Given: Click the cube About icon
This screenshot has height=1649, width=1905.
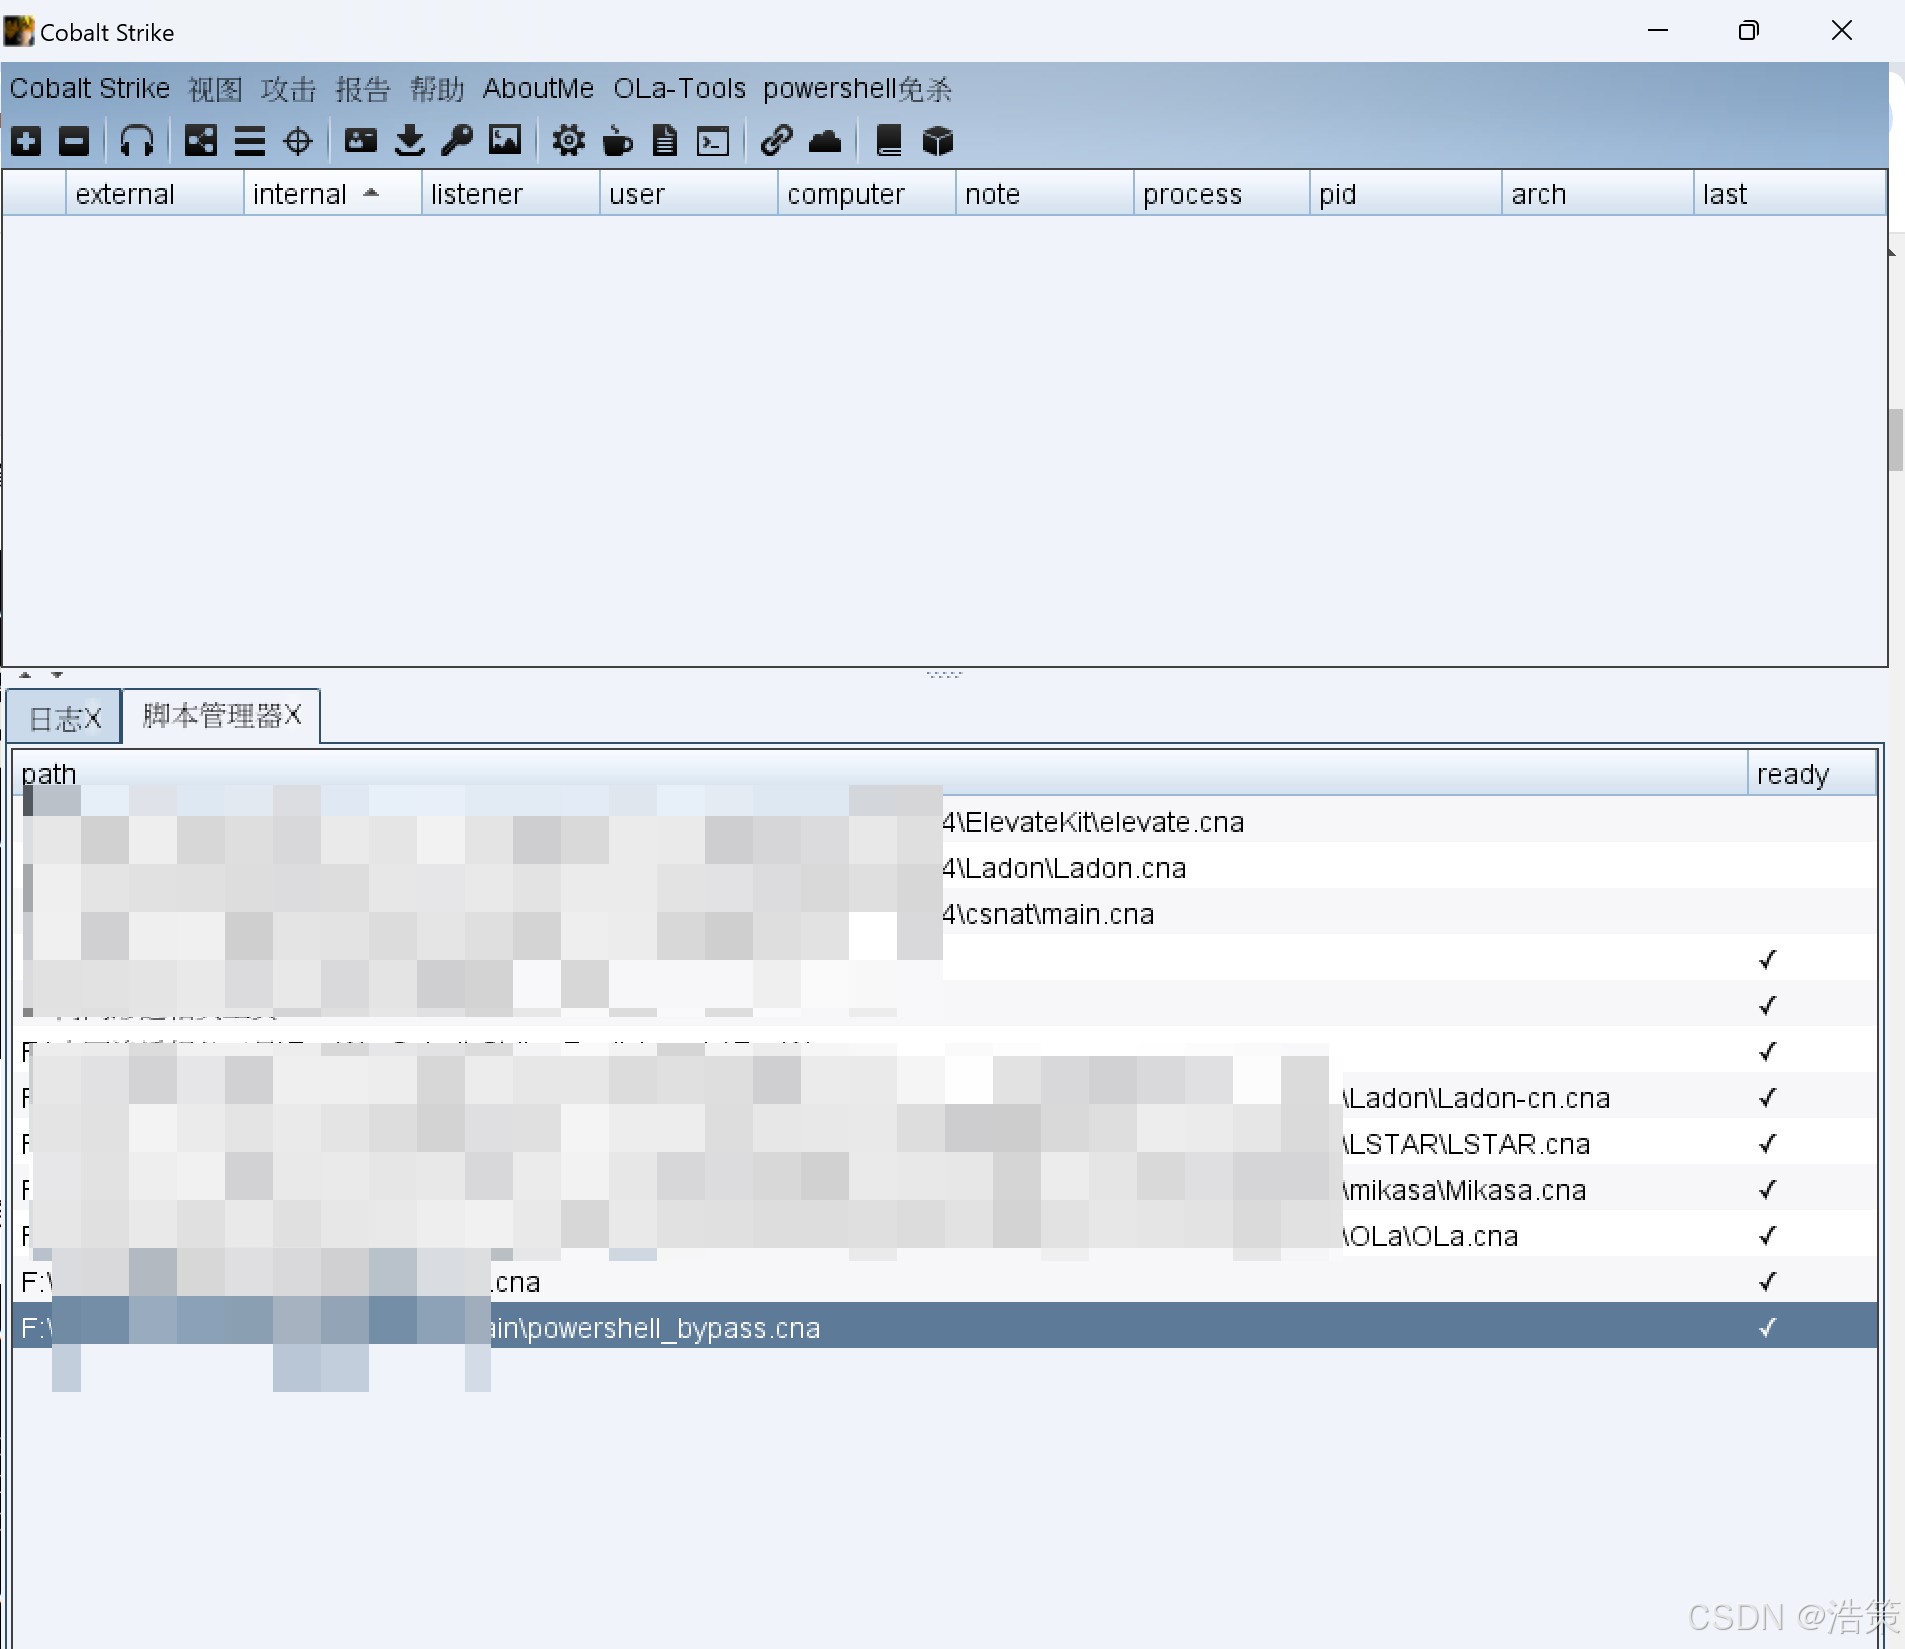Looking at the screenshot, I should [x=938, y=141].
